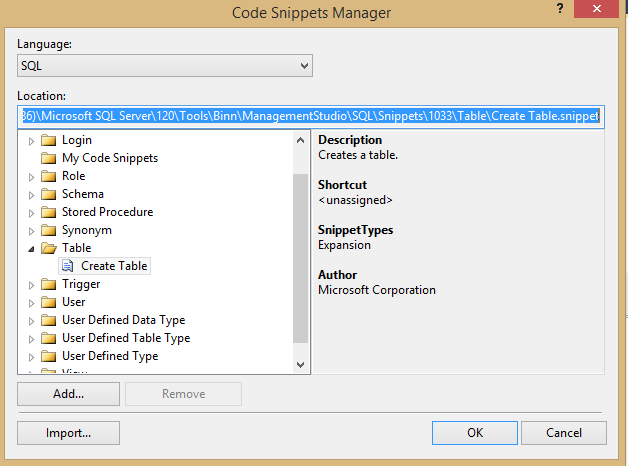This screenshot has height=466, width=628.
Task: Select the Stored Procedure label
Action: (107, 212)
